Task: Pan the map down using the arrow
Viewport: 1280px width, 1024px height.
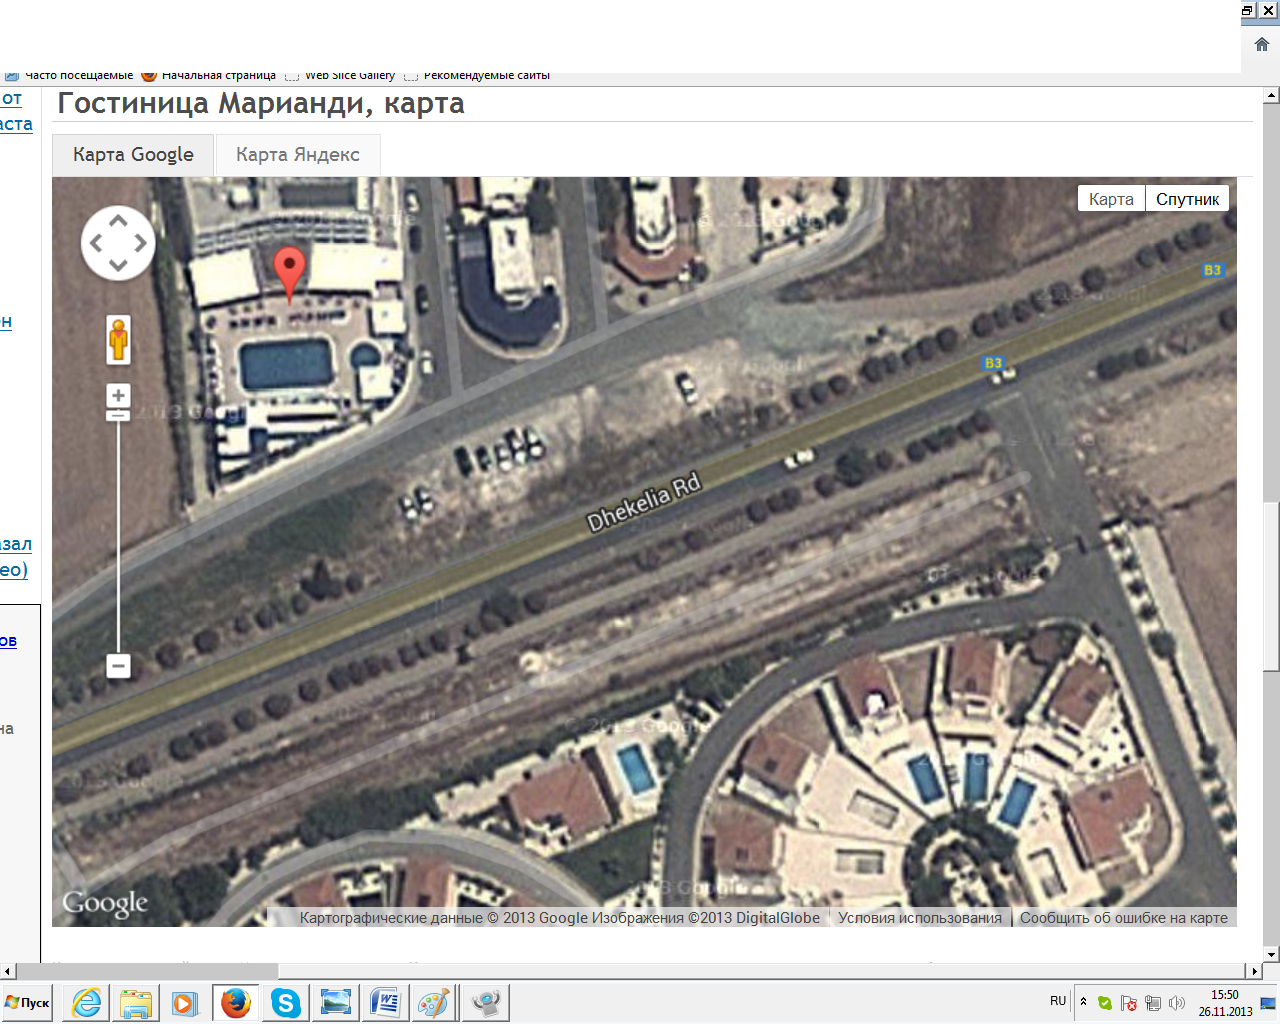Action: point(118,265)
